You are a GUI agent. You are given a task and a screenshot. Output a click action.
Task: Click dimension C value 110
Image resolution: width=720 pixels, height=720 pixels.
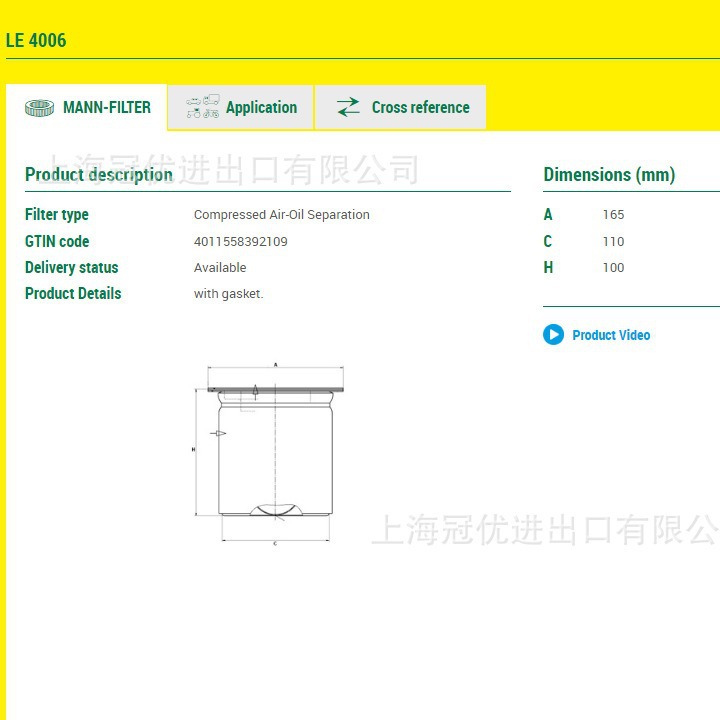point(613,242)
